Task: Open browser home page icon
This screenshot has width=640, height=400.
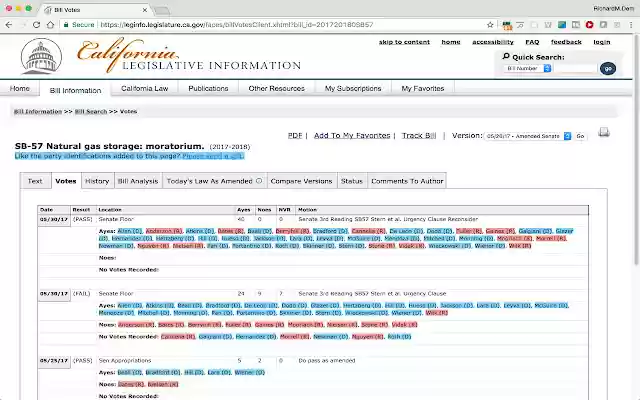Action: point(50,25)
